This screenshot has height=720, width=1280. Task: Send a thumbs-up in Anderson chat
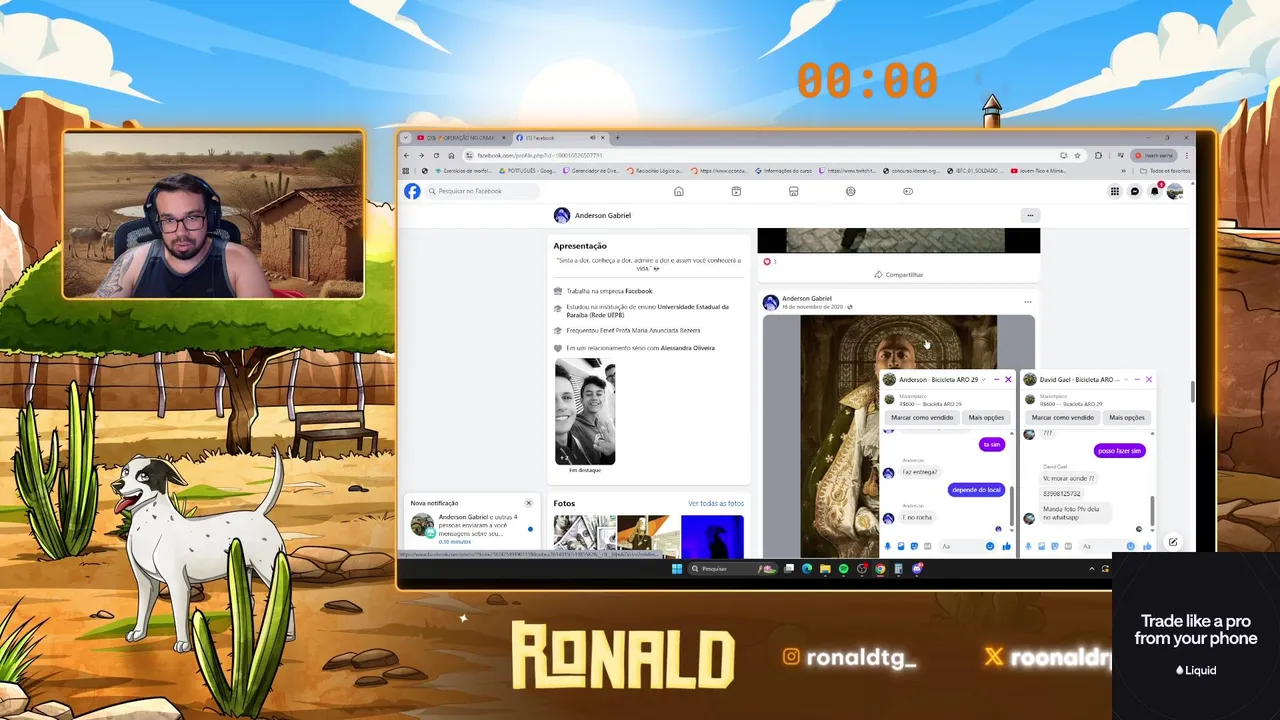click(x=1006, y=546)
